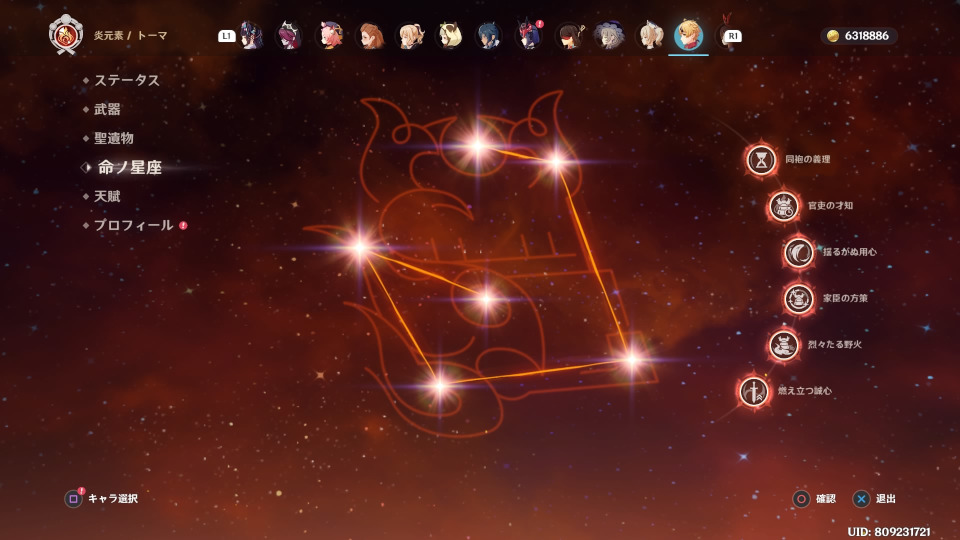Select the dark purple-haired portrait beside L1
This screenshot has width=960, height=540.
point(251,36)
